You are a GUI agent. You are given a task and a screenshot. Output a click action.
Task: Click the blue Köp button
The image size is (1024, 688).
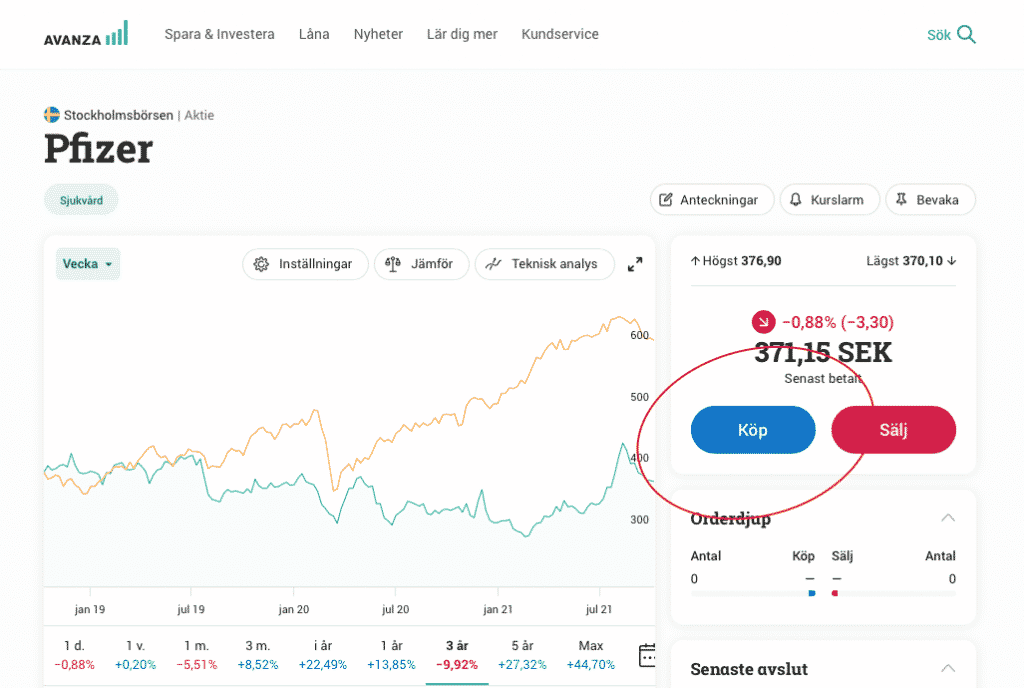coord(753,430)
